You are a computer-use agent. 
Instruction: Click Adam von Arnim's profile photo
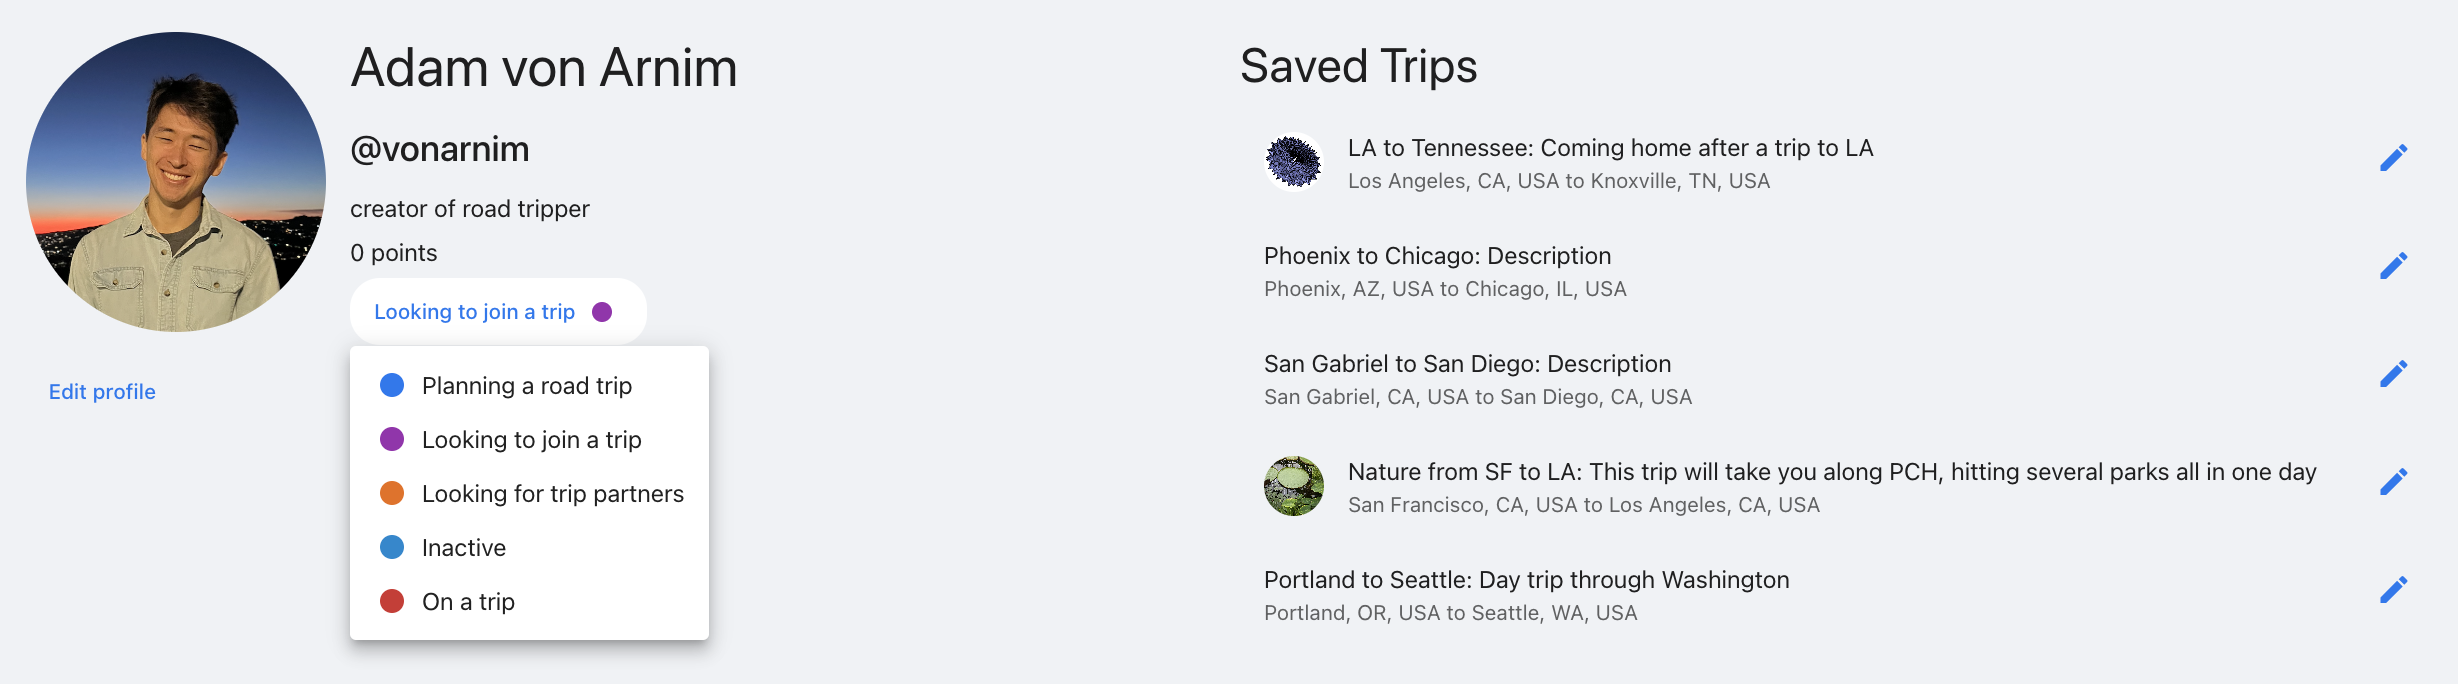(176, 182)
